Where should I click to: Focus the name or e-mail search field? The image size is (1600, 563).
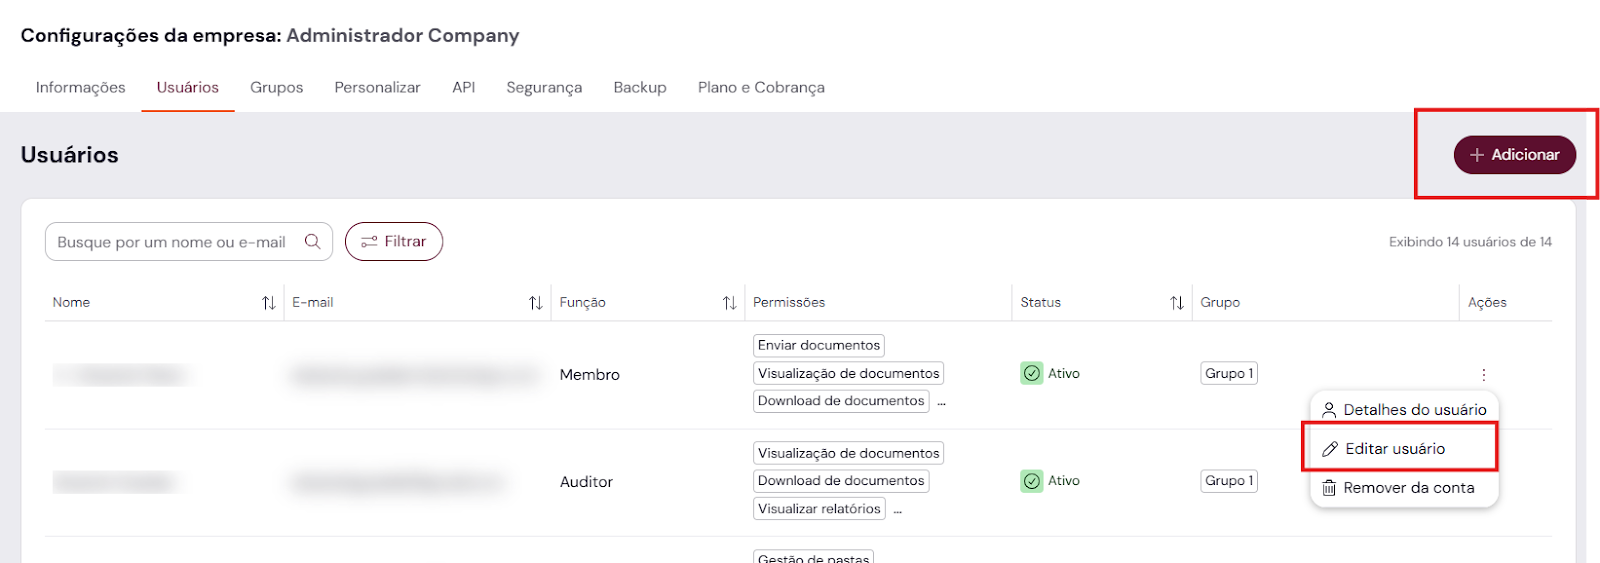click(172, 242)
